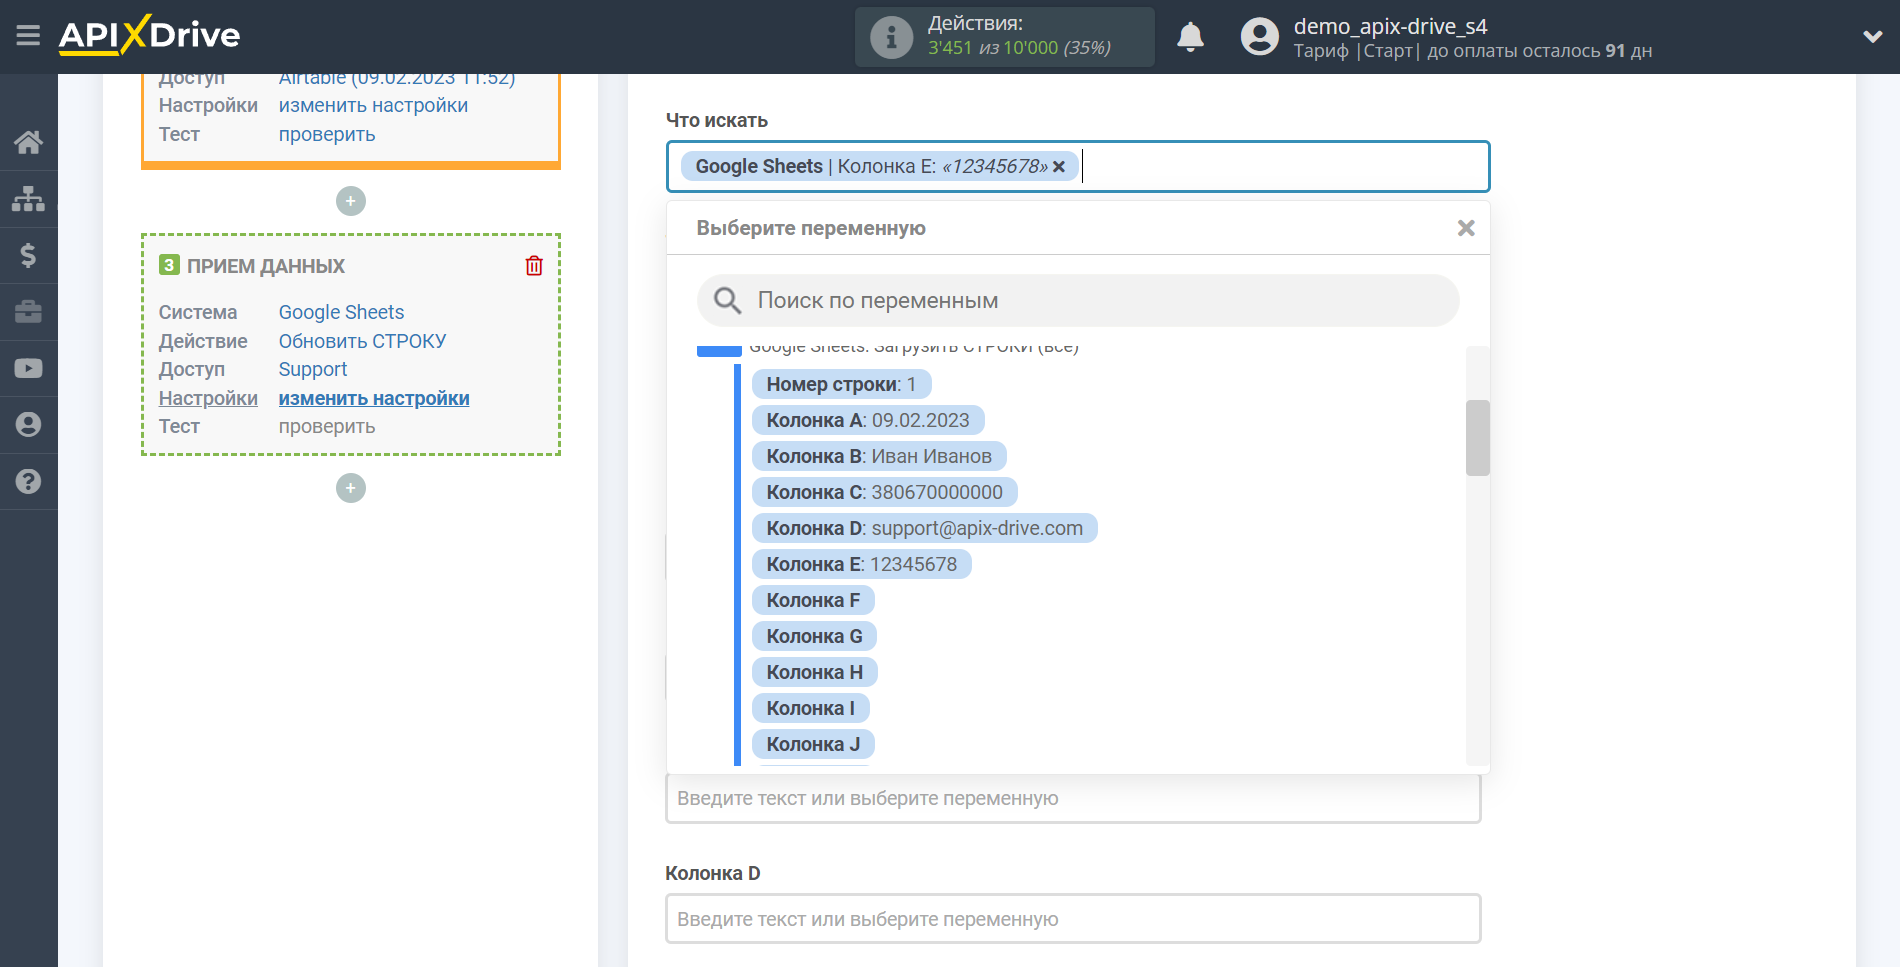Select variable Колонка H
This screenshot has height=967, width=1900.
click(x=814, y=672)
